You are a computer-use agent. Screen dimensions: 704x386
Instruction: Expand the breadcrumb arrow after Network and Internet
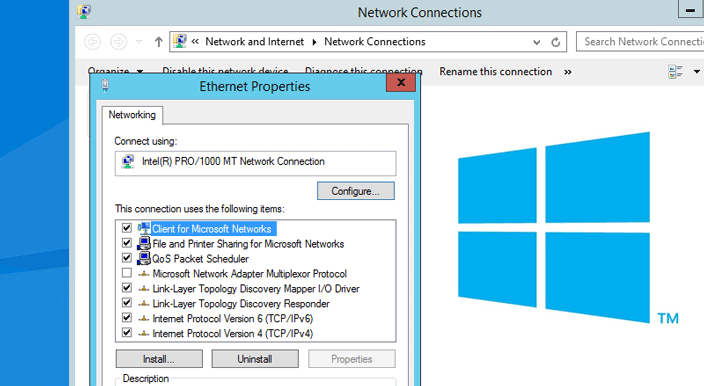(314, 42)
